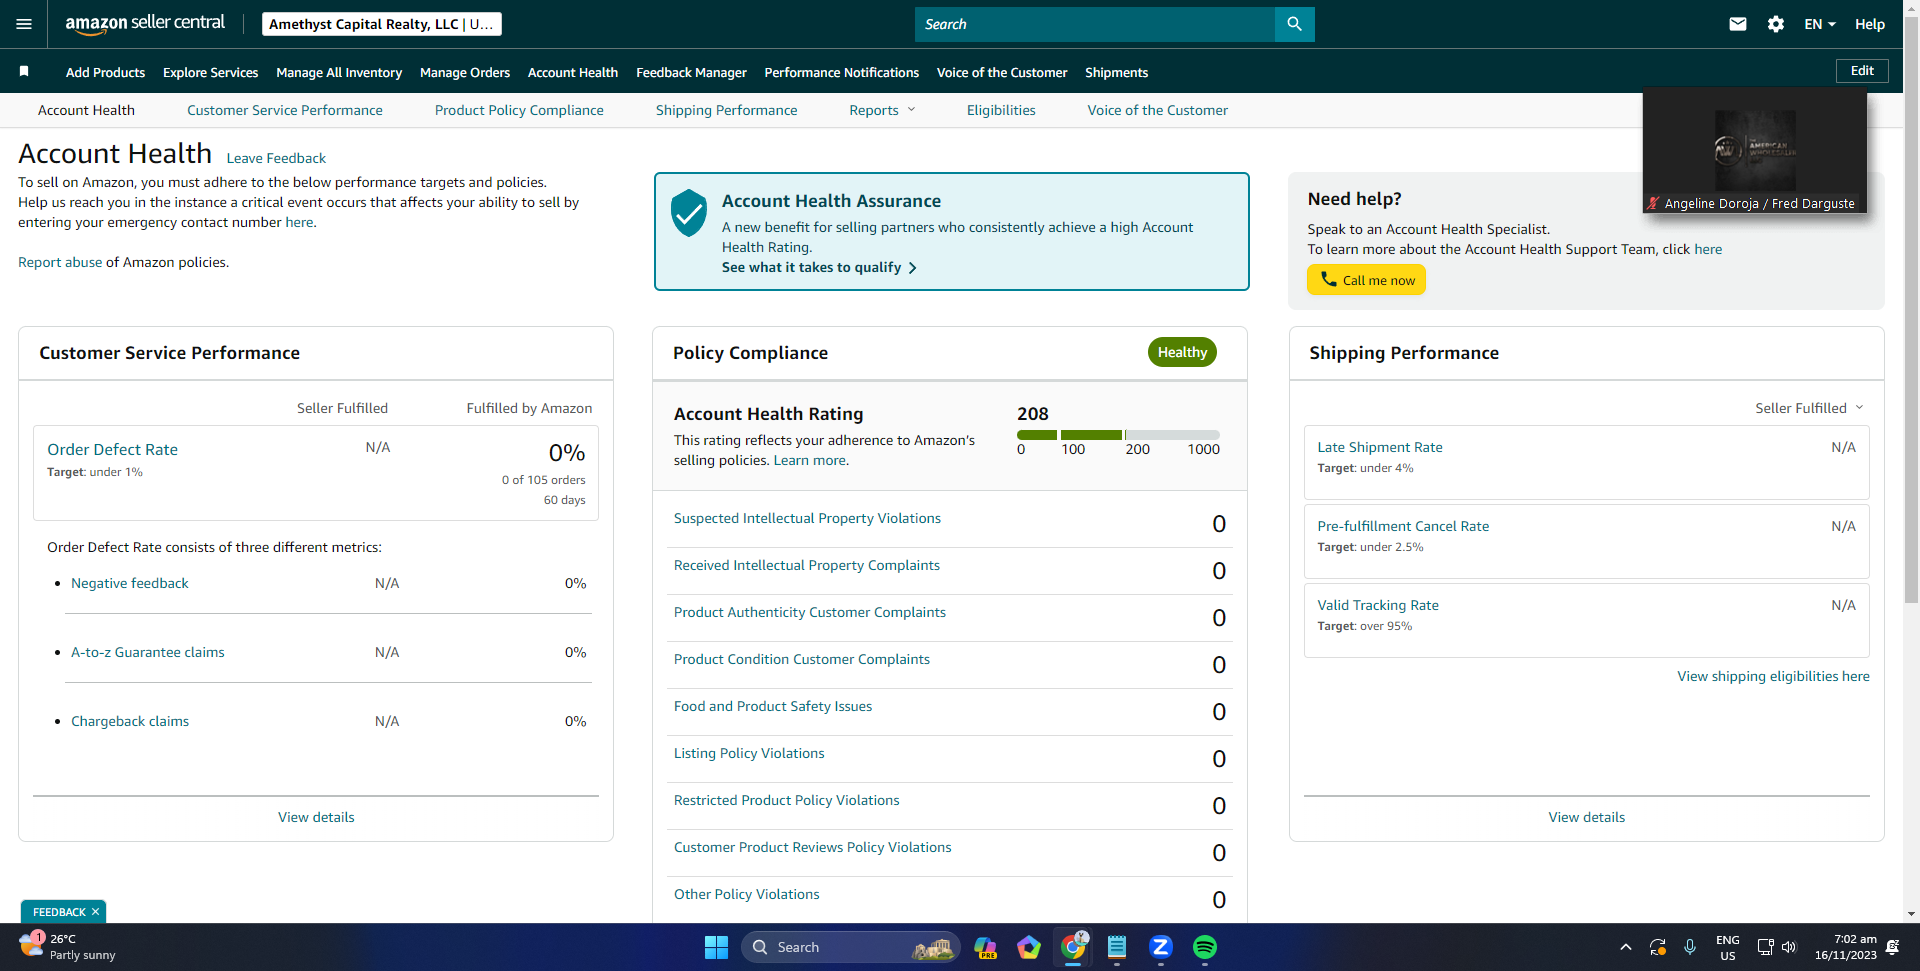Open the Amethyst Capital Realty account switcher
The image size is (1920, 971).
pyautogui.click(x=381, y=24)
